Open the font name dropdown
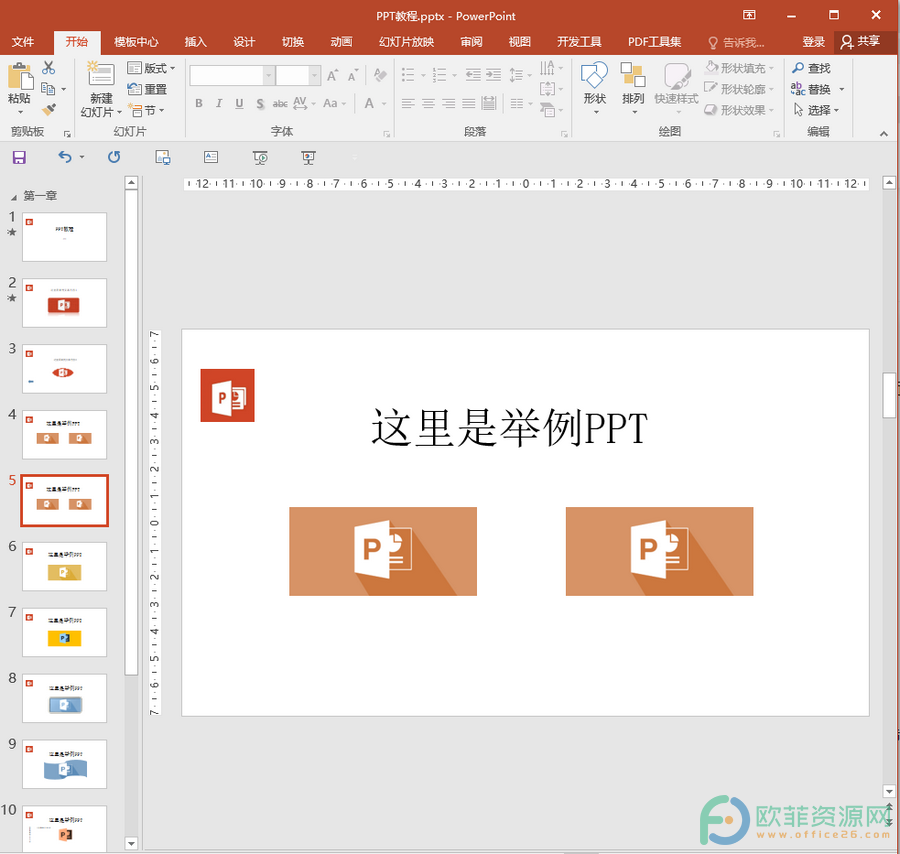The image size is (900, 854). click(x=268, y=75)
